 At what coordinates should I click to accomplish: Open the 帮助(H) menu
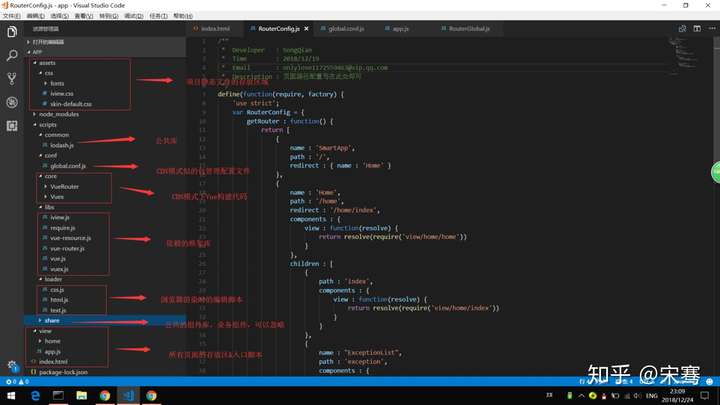(x=183, y=16)
